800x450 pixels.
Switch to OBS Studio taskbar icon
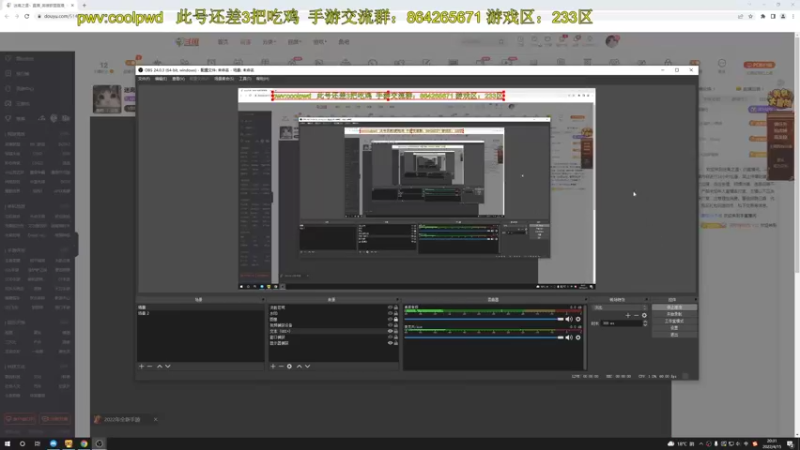(99, 444)
